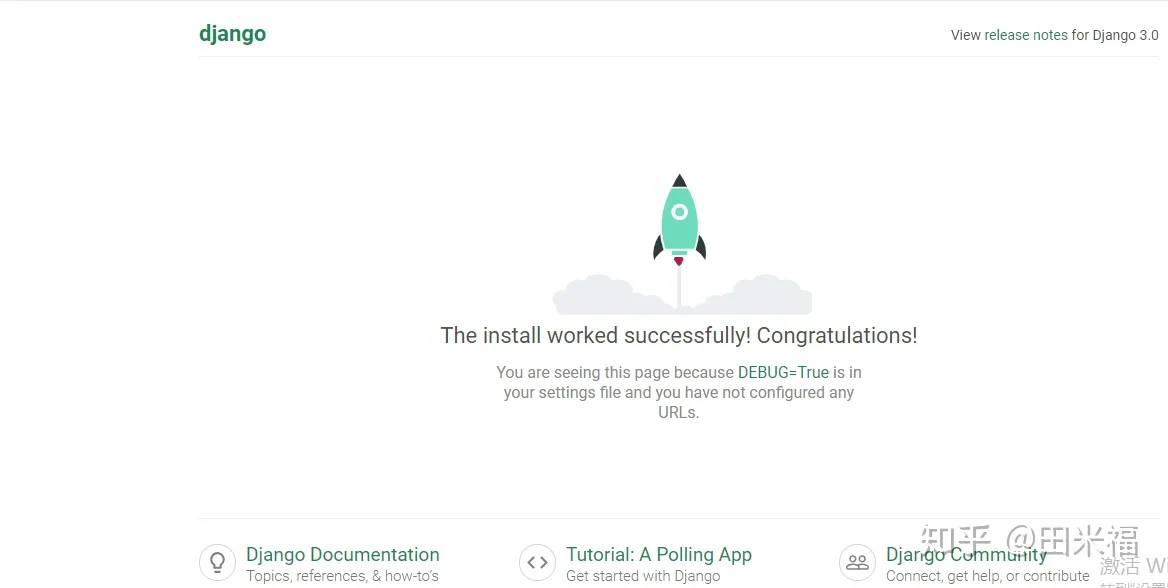The height and width of the screenshot is (588, 1168).
Task: Click 'for Django 3.0' text
Action: tap(1115, 35)
